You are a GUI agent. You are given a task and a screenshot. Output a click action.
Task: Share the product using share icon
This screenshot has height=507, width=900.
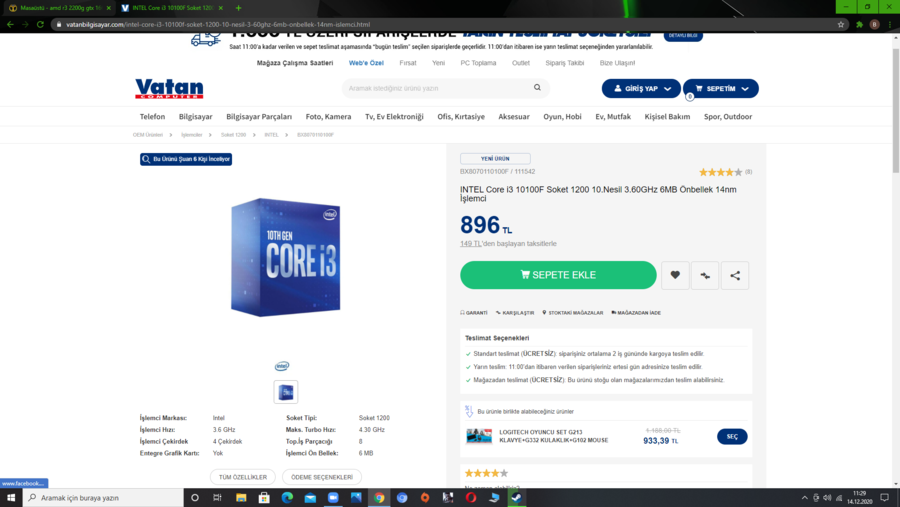click(735, 275)
